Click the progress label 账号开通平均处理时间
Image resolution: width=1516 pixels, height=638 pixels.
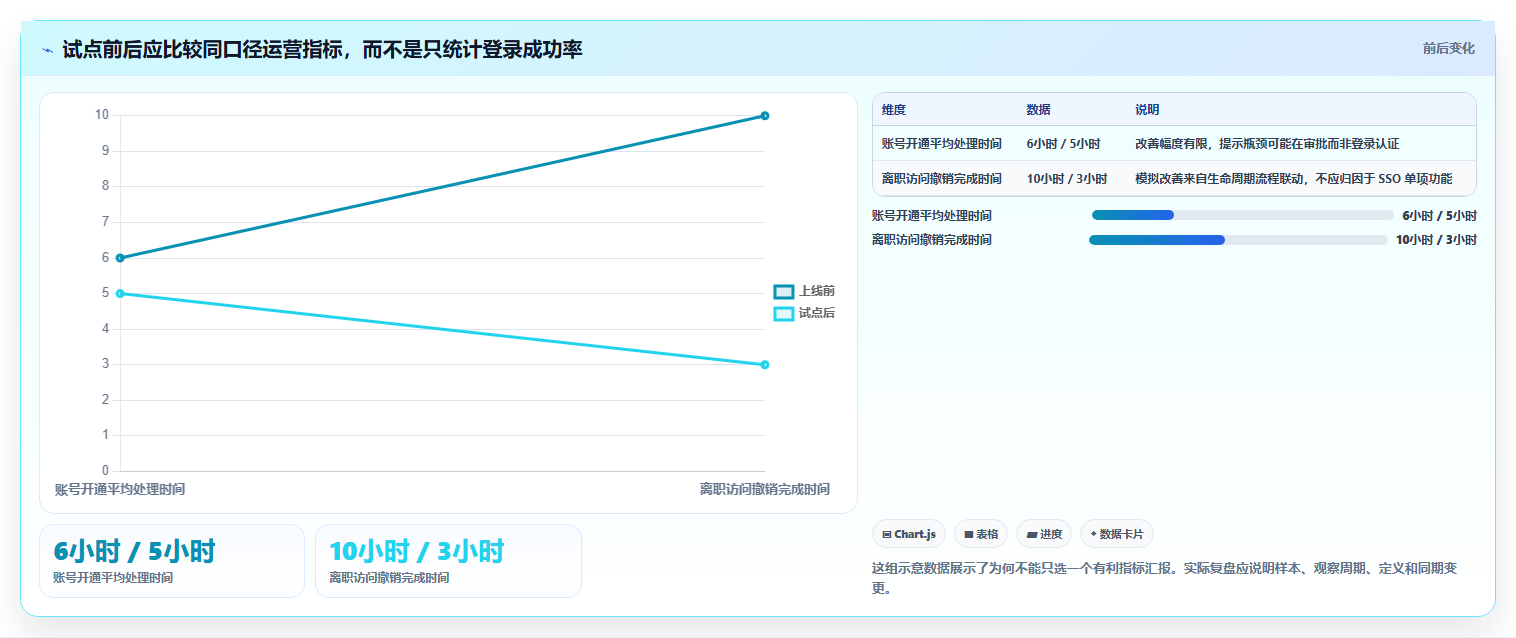tap(932, 215)
